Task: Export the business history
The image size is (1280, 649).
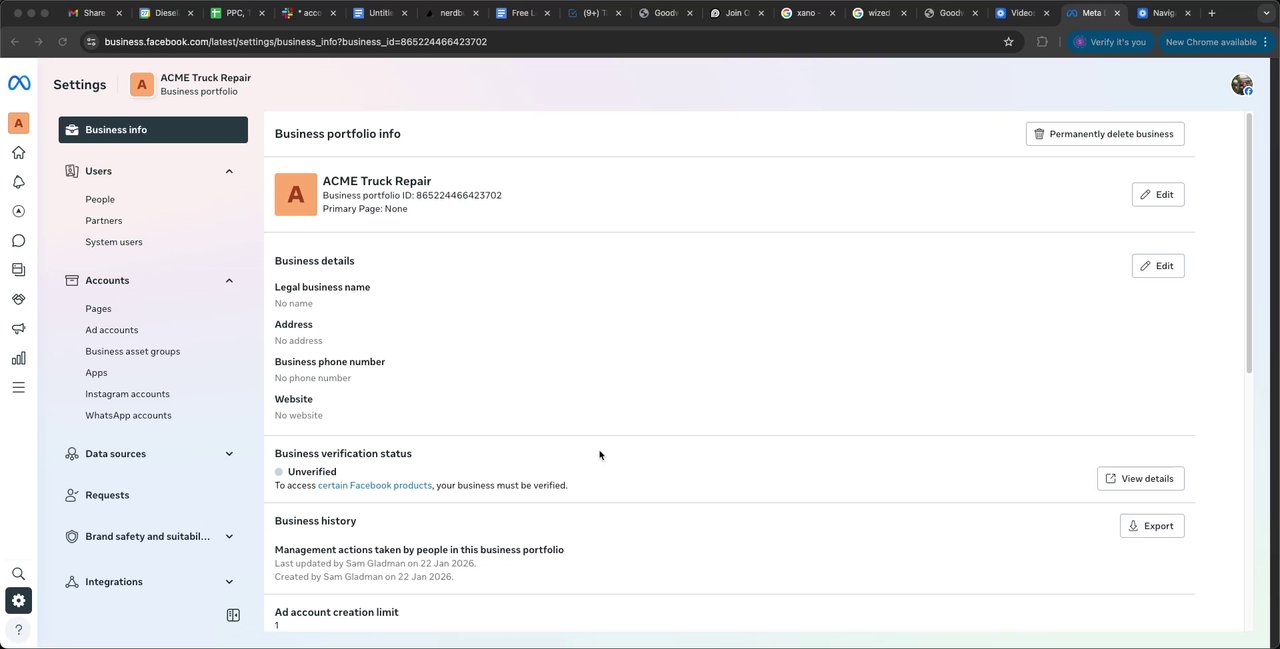Action: pos(1152,526)
